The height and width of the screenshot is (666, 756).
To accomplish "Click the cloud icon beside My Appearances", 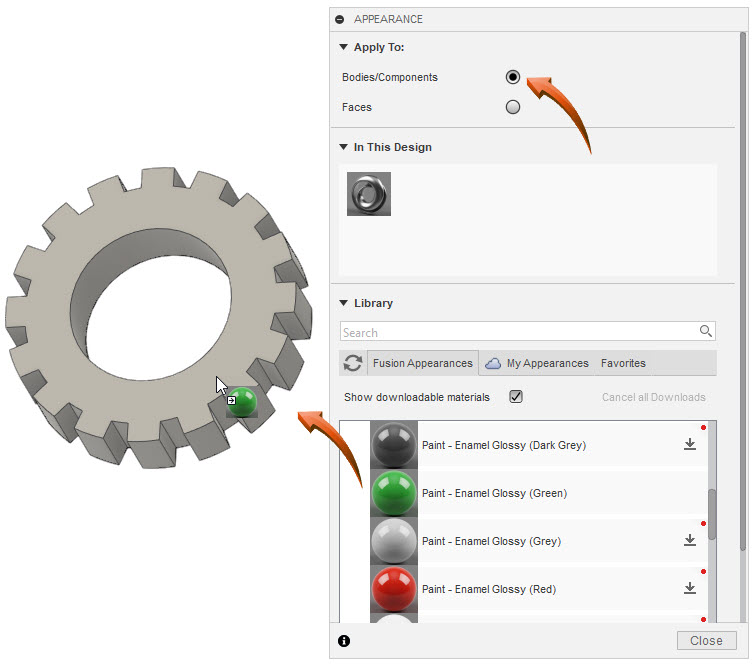I will point(493,363).
